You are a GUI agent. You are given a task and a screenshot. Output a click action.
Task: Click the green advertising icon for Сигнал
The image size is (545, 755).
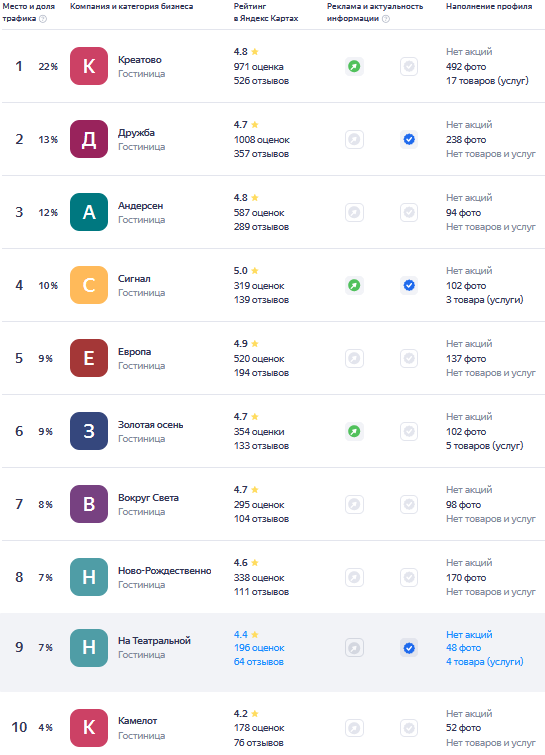click(354, 286)
